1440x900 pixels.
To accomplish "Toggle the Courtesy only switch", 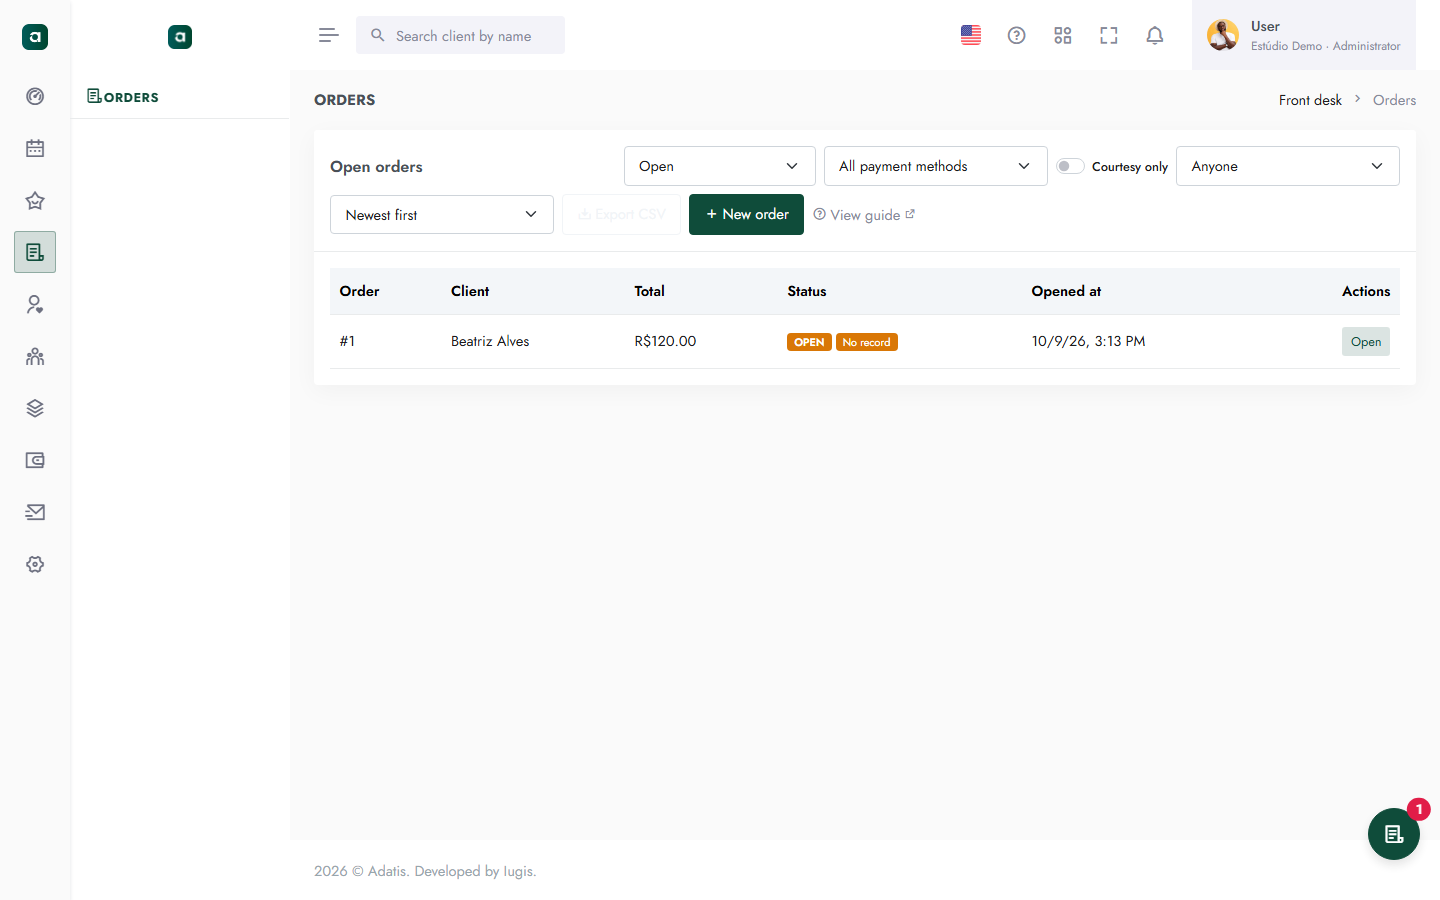I will click(x=1070, y=166).
